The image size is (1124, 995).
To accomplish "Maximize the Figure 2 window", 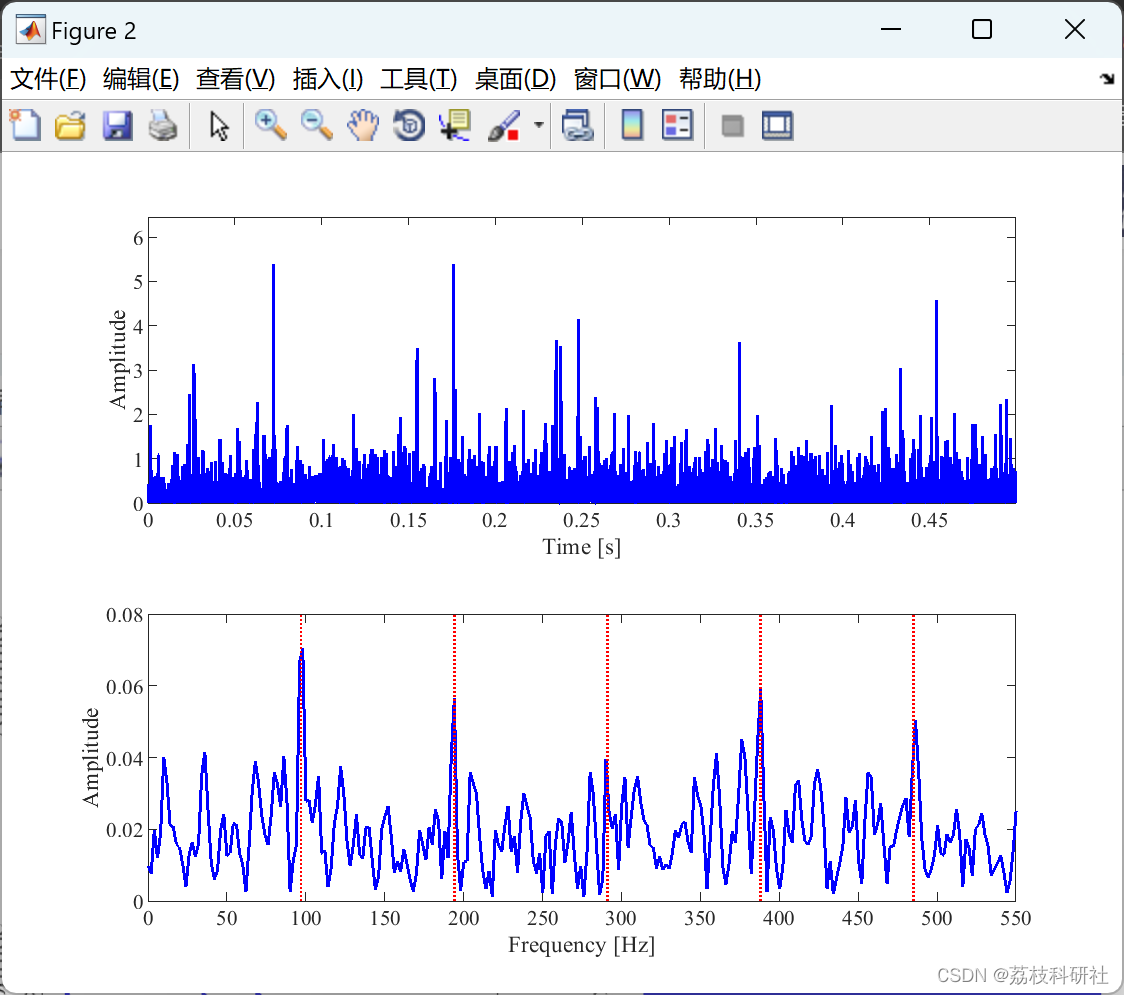I will coord(982,29).
